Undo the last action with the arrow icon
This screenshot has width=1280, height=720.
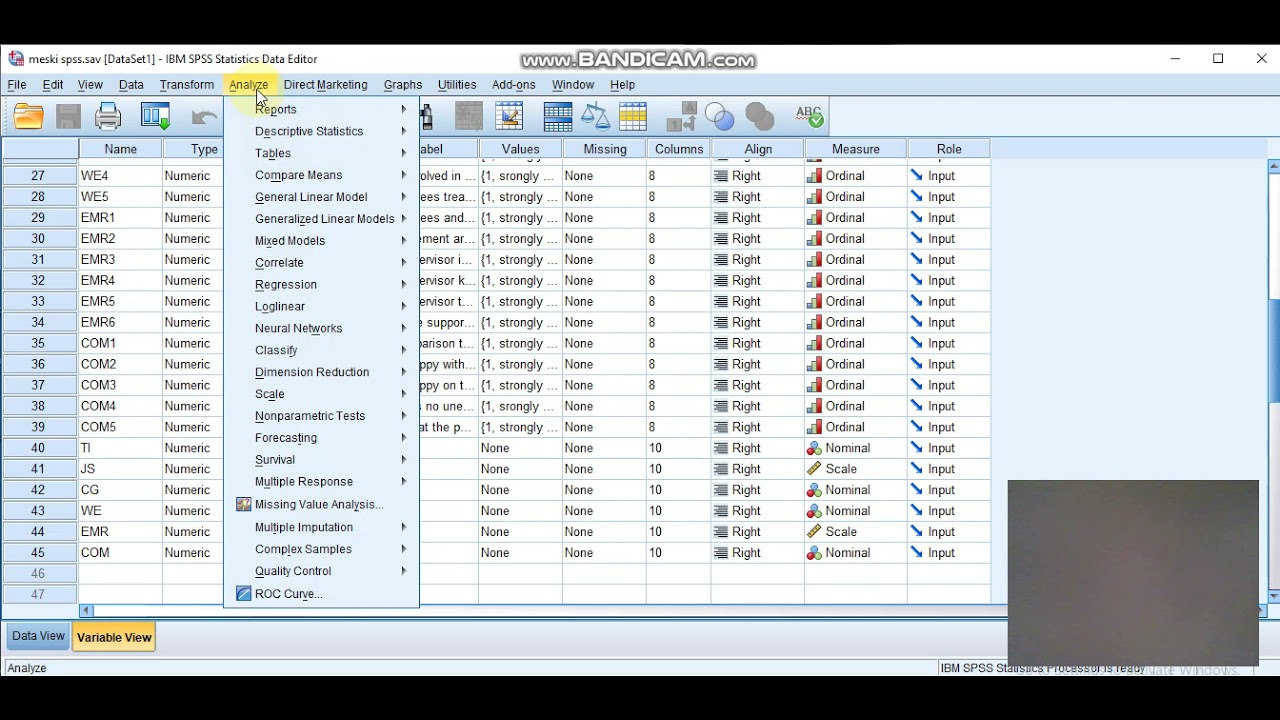[204, 117]
